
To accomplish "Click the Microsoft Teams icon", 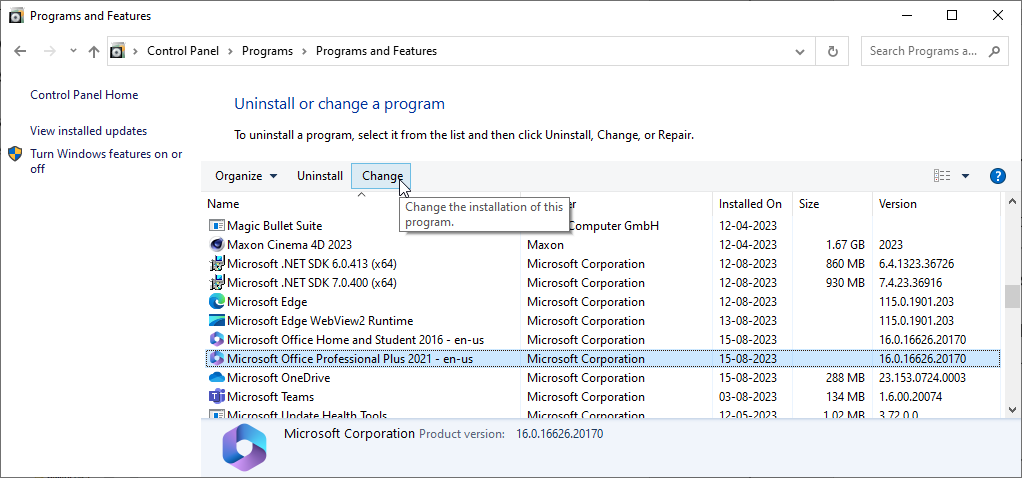I will click(x=216, y=396).
